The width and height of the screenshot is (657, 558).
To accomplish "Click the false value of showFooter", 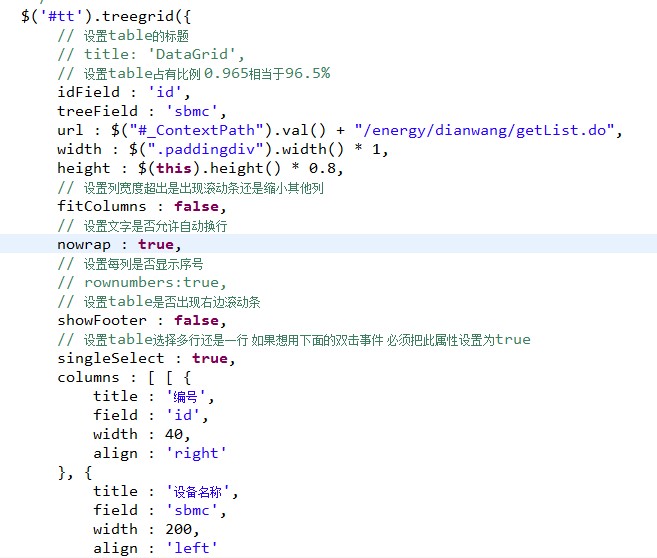I will (197, 320).
